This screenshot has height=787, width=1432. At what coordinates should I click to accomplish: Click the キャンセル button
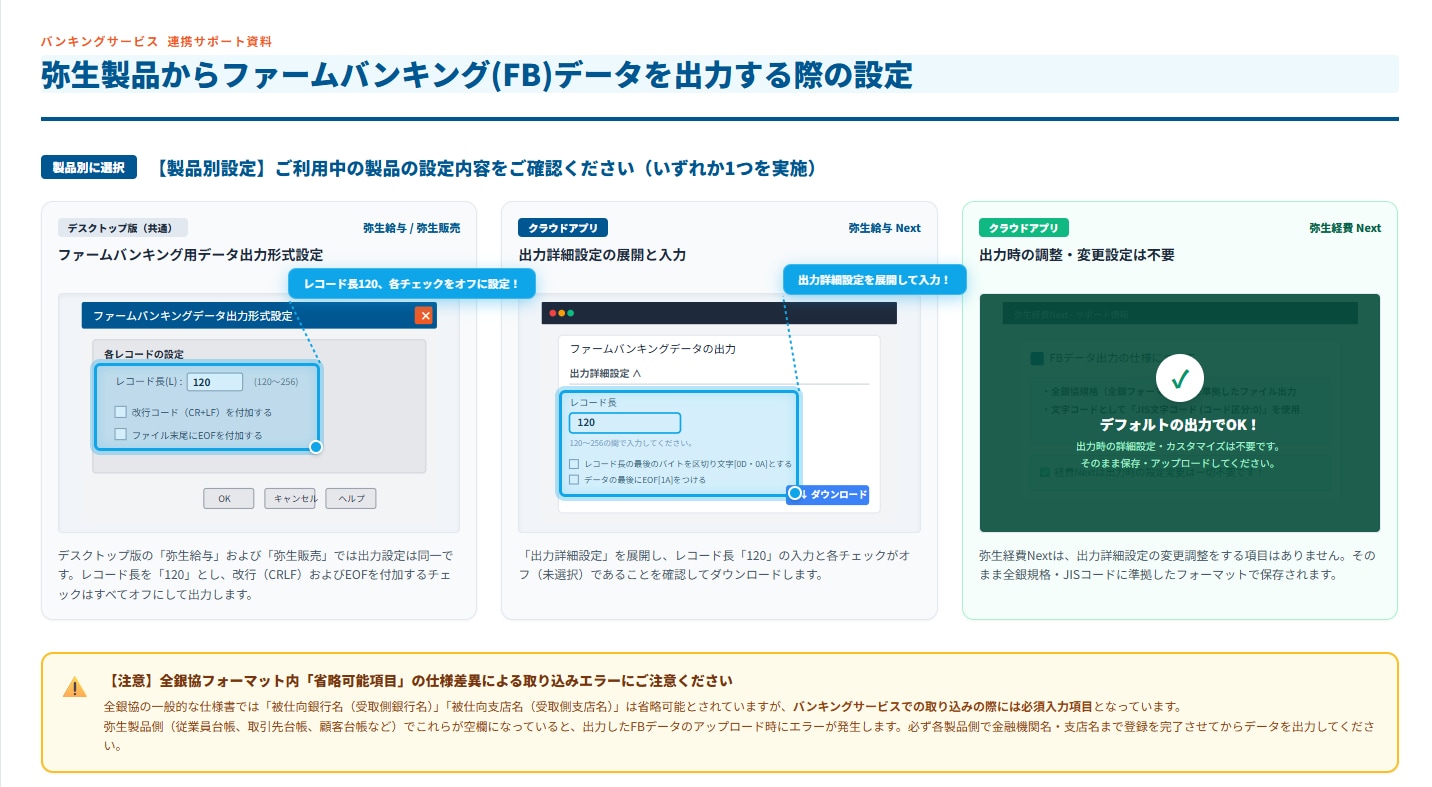[290, 498]
